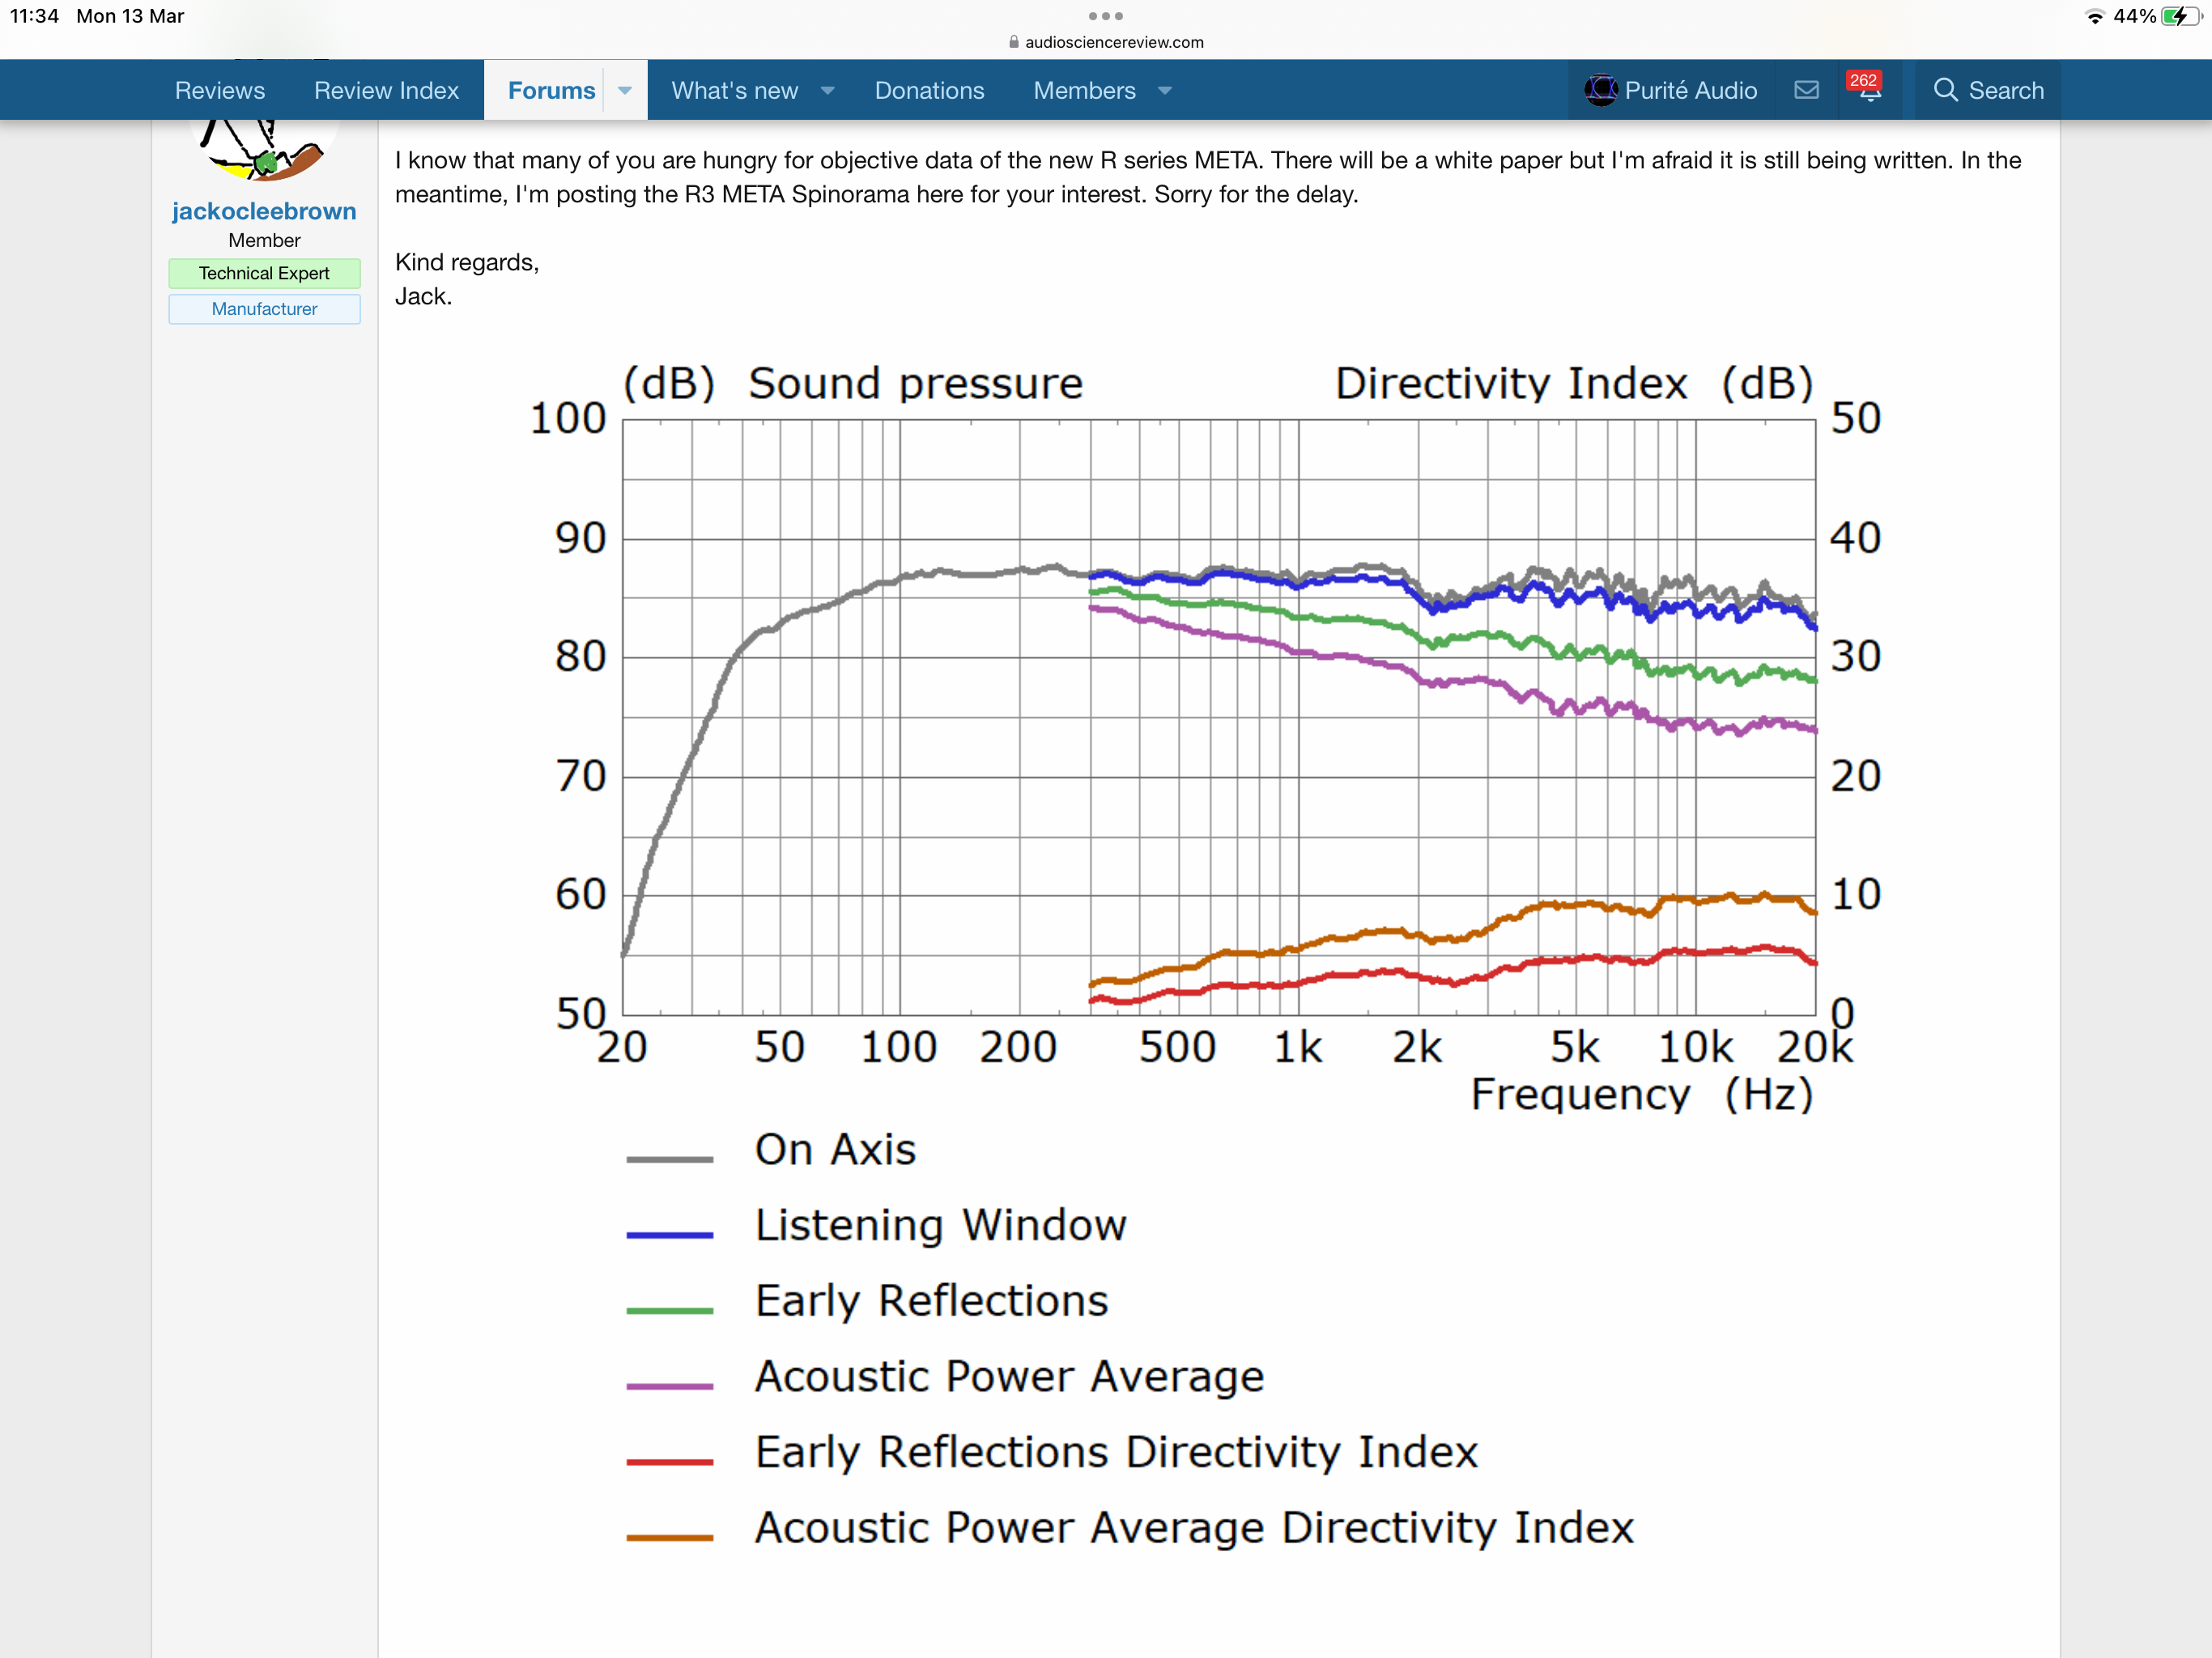Click the Purité Audio avatar icon
The height and width of the screenshot is (1658, 2212).
point(1600,90)
